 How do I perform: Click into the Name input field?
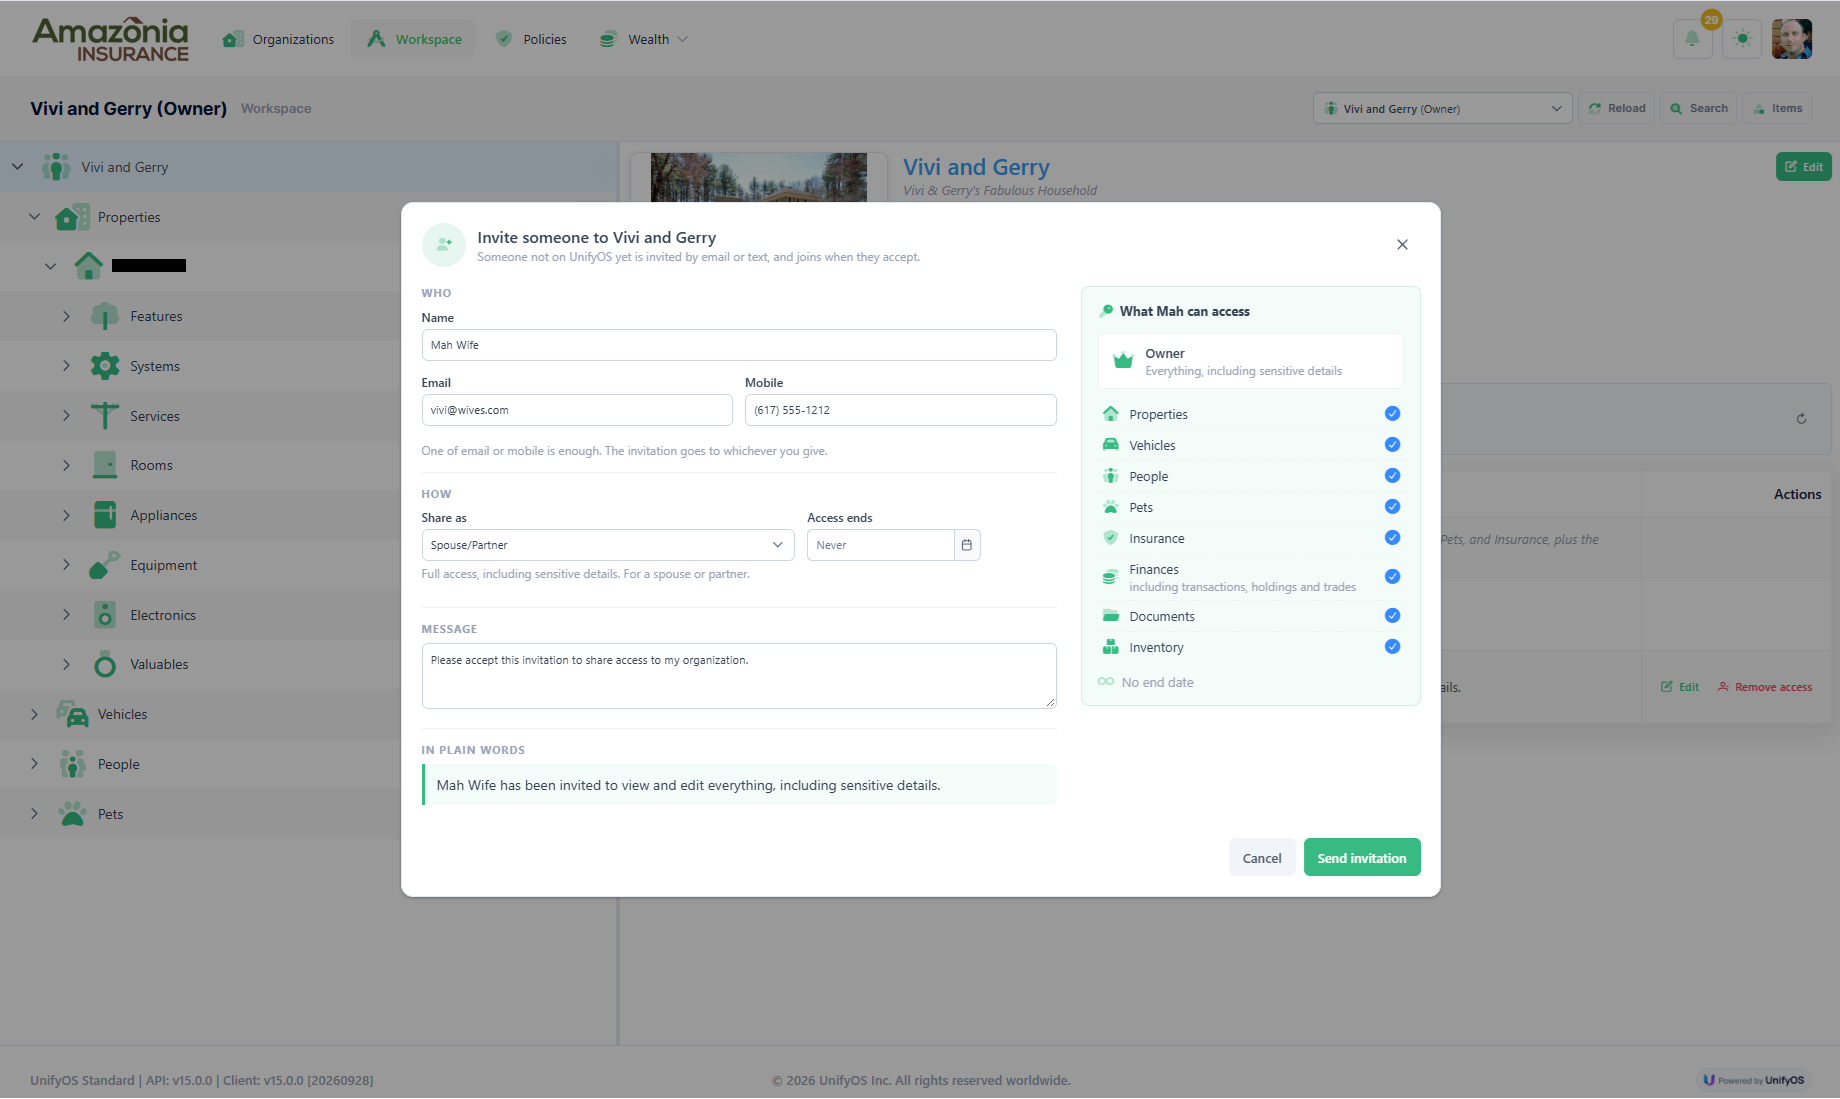[x=739, y=345]
